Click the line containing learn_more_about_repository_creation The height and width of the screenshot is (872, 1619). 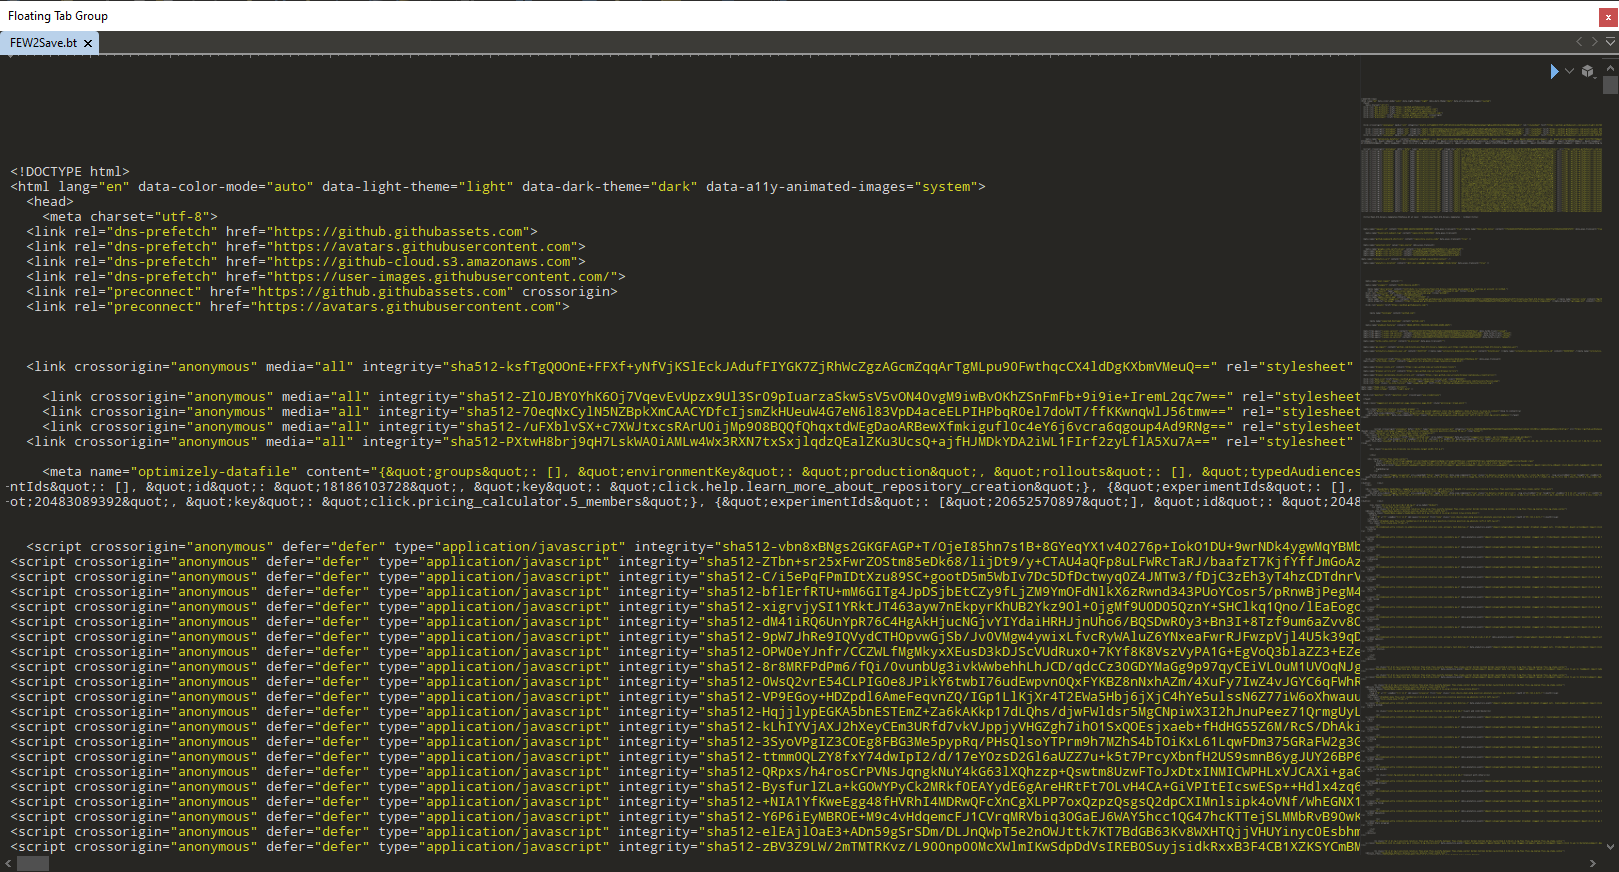(683, 487)
